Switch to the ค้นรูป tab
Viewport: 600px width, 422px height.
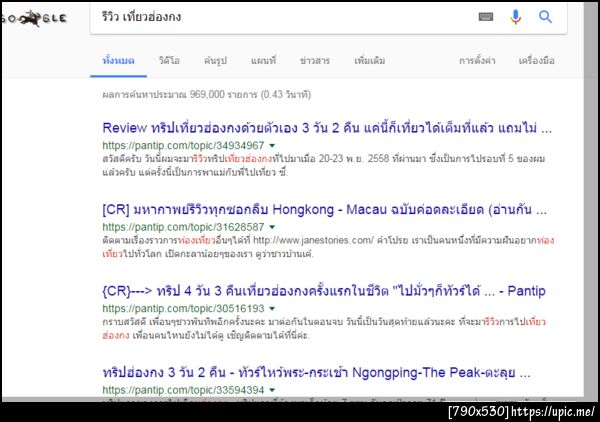tap(215, 61)
